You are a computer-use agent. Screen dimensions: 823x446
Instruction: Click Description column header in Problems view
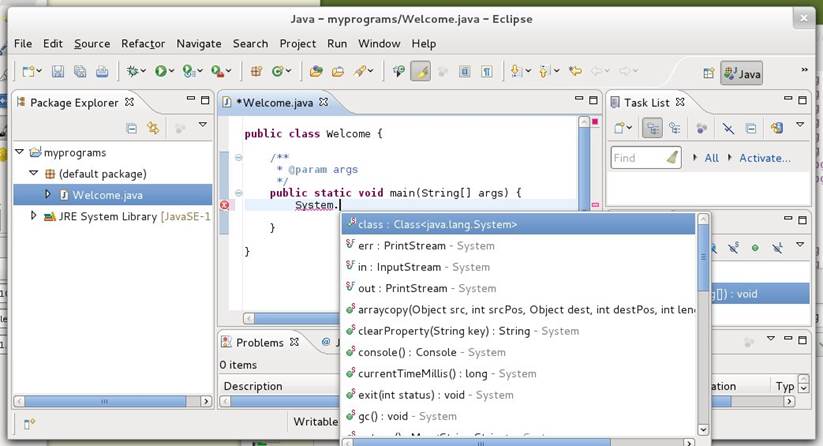[x=253, y=386]
